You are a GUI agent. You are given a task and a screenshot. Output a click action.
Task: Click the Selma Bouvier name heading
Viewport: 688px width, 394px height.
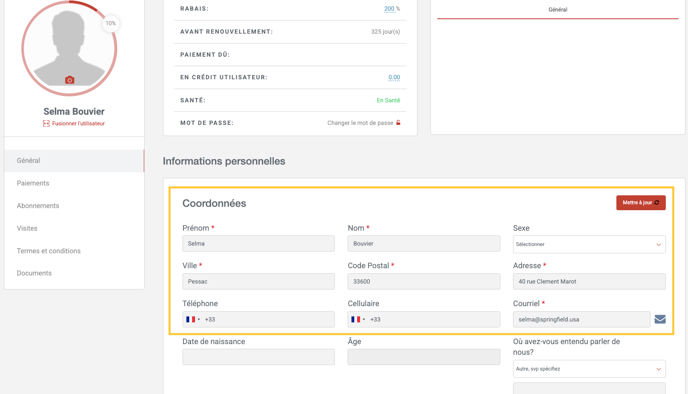(74, 111)
